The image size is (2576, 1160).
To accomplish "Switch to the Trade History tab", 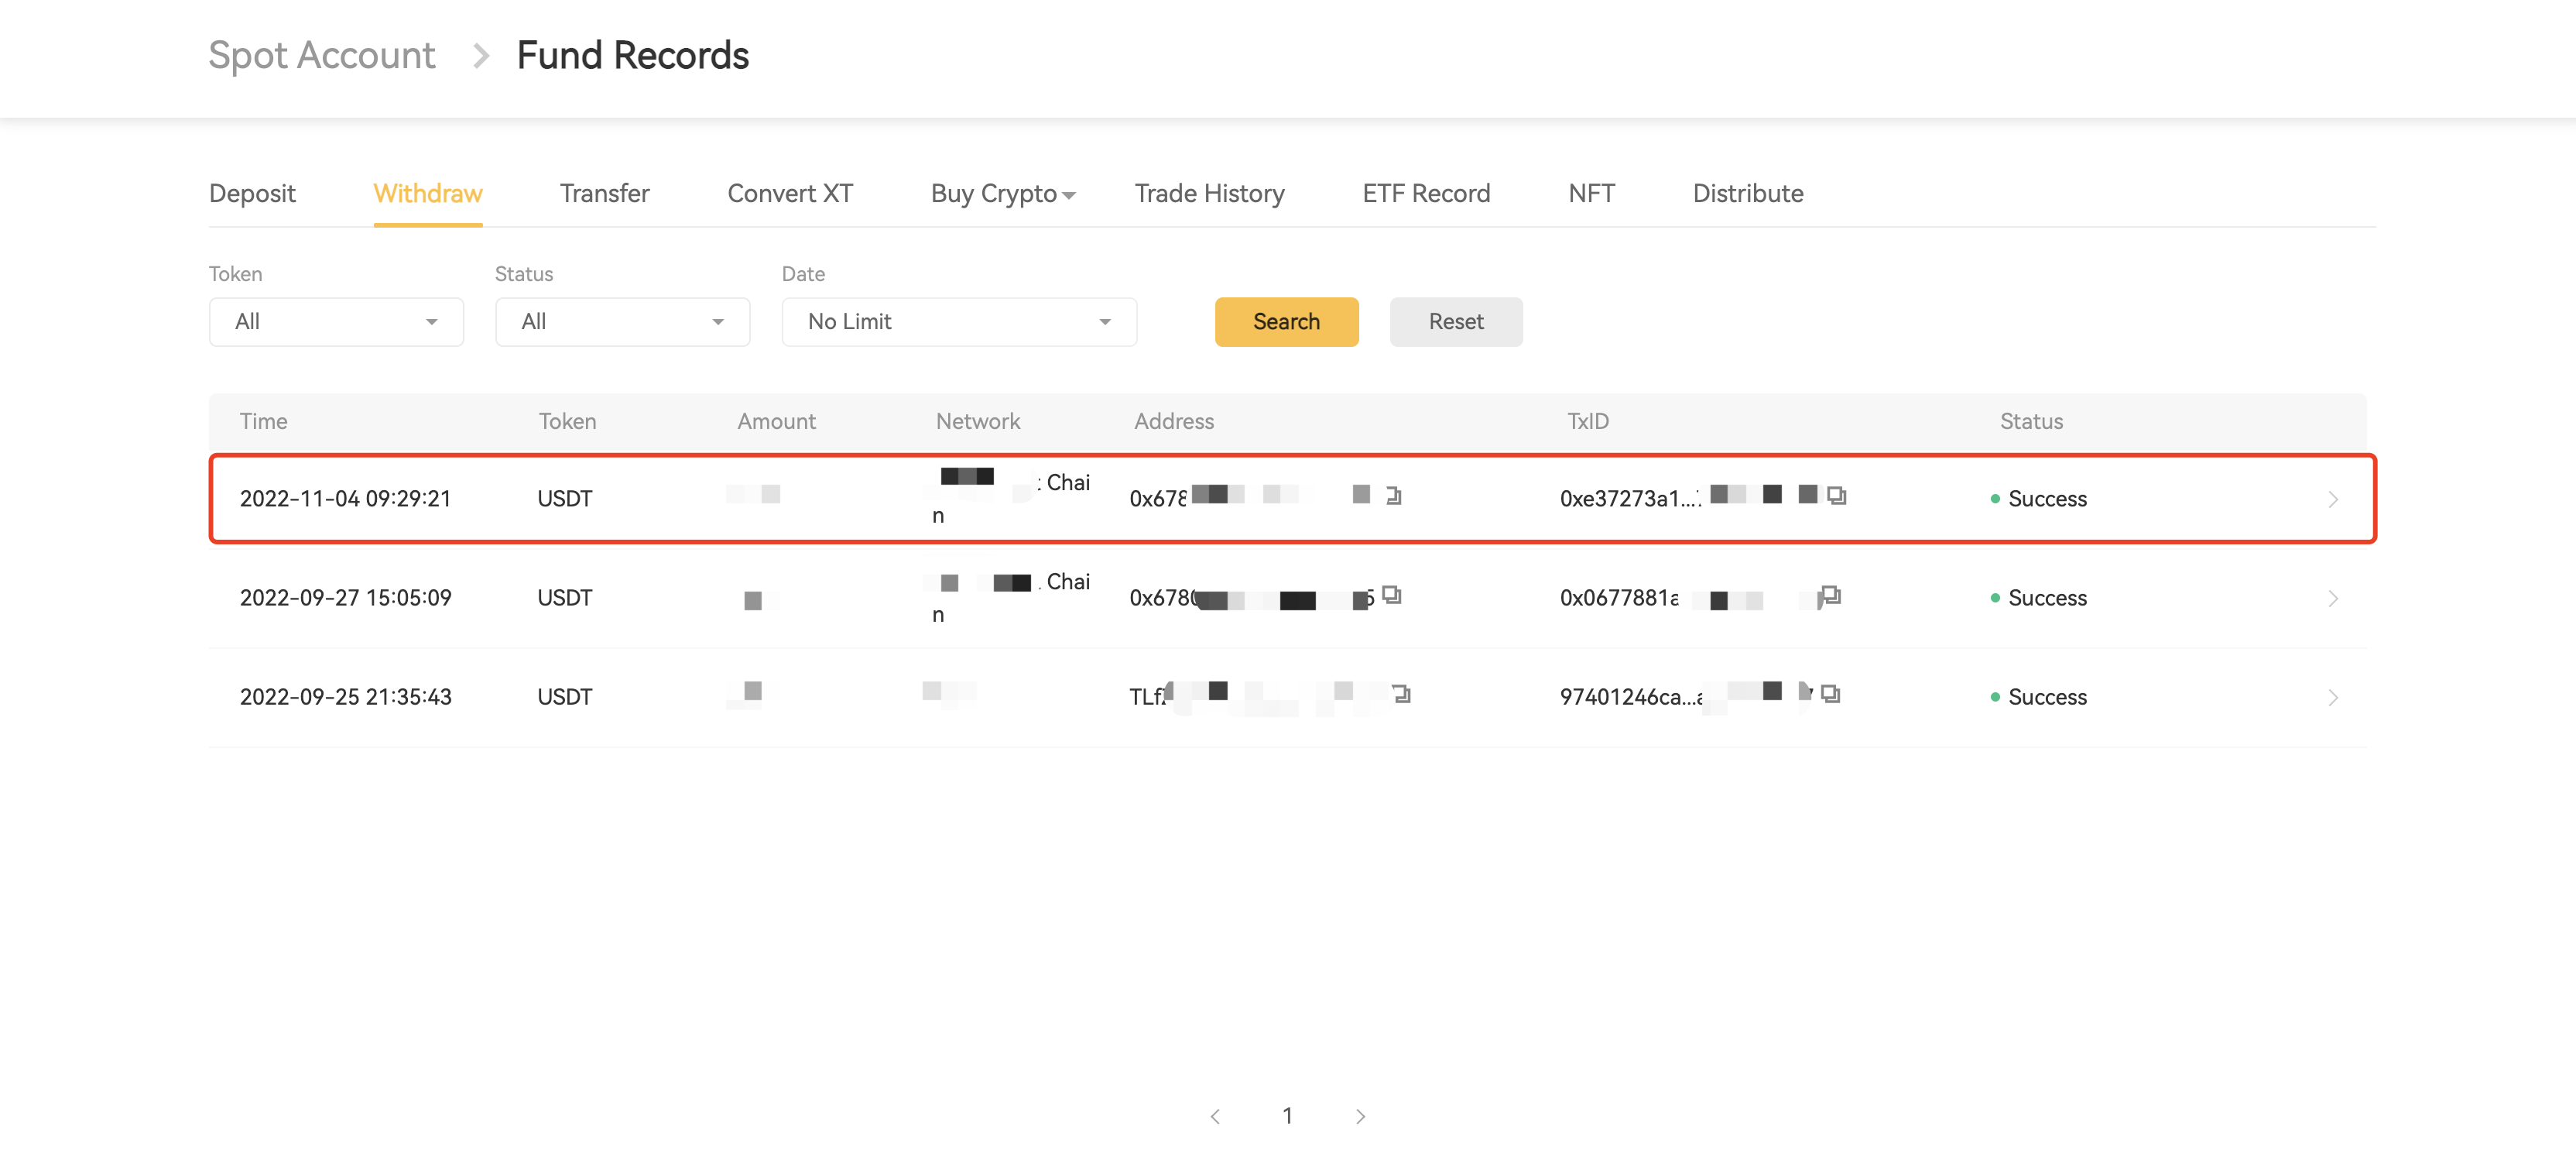I will pyautogui.click(x=1209, y=194).
